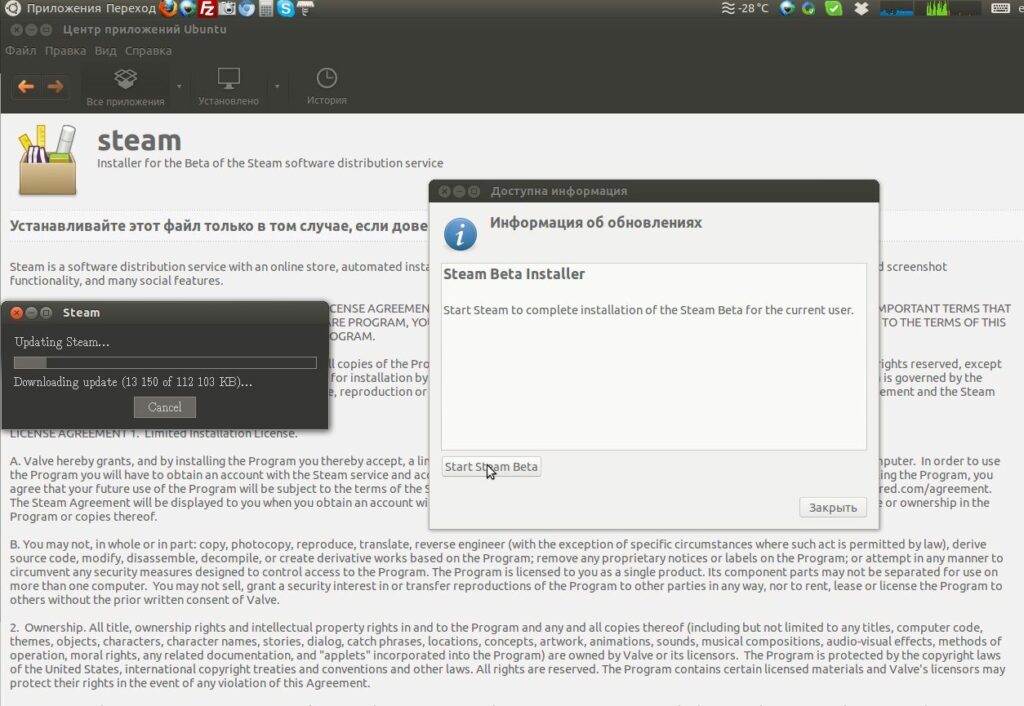Open the Dropbox tray indicator
Screen dimensions: 1024x706
[x=861, y=8]
